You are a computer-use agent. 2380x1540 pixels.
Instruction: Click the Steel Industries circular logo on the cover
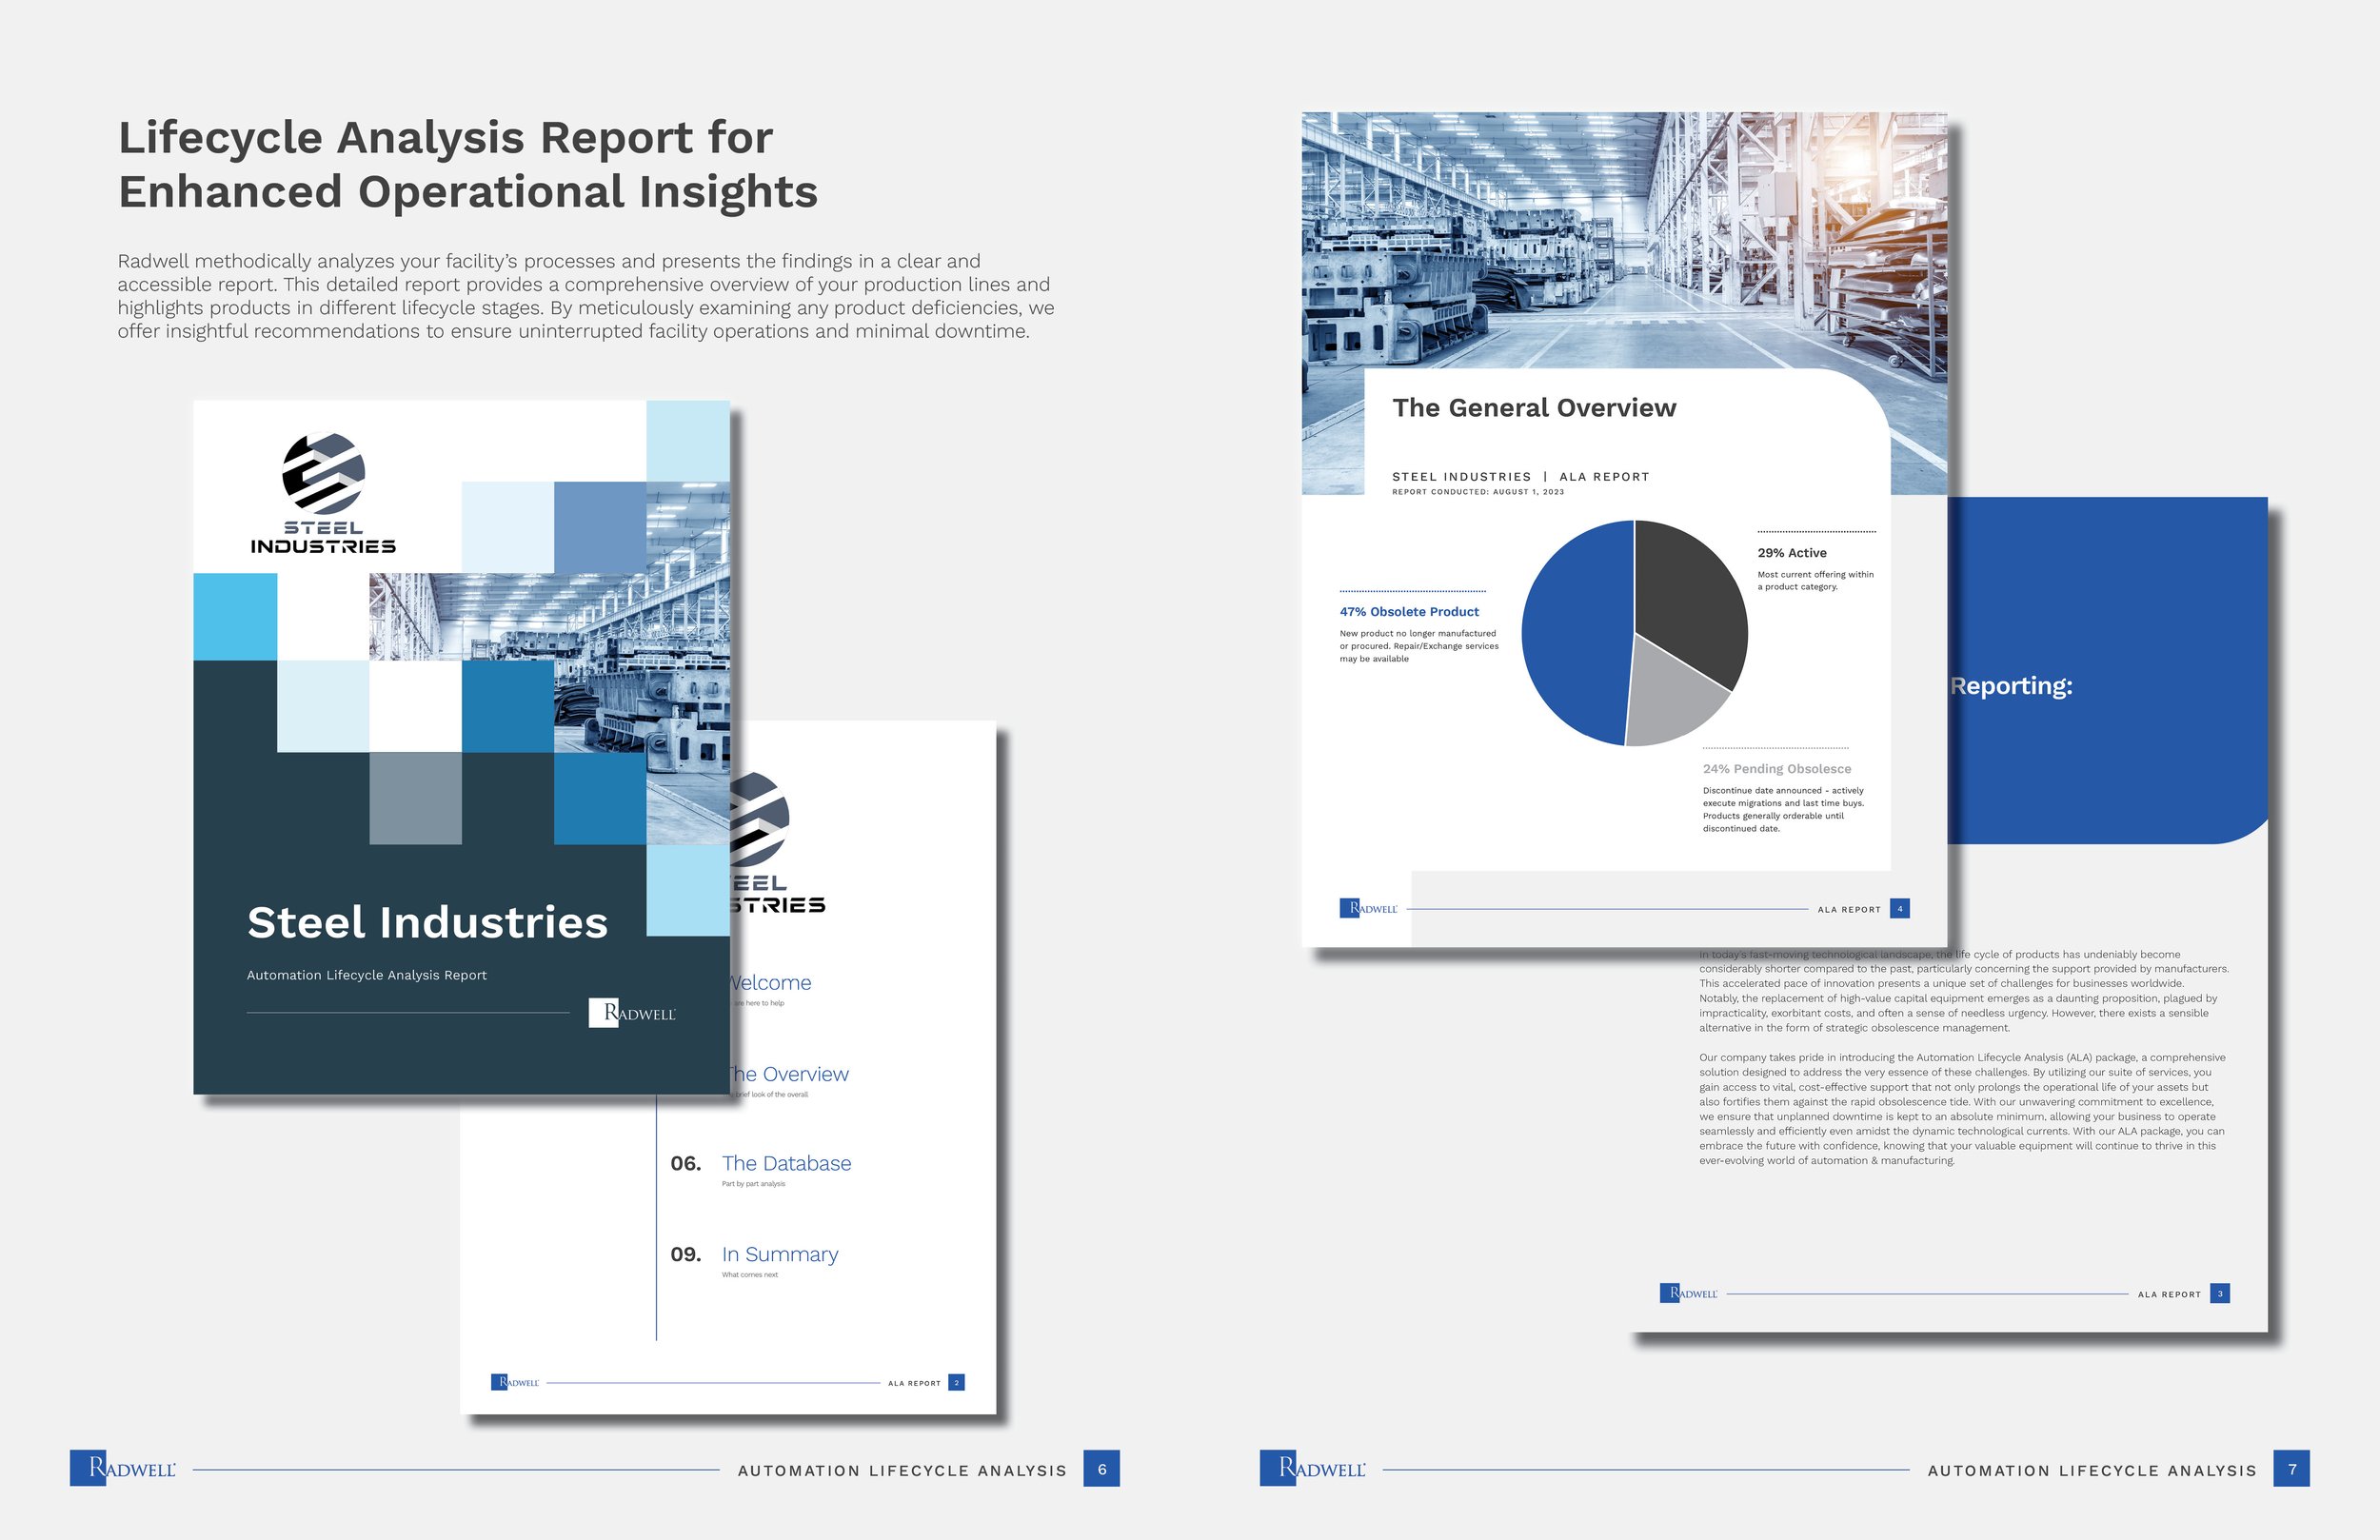coord(323,473)
